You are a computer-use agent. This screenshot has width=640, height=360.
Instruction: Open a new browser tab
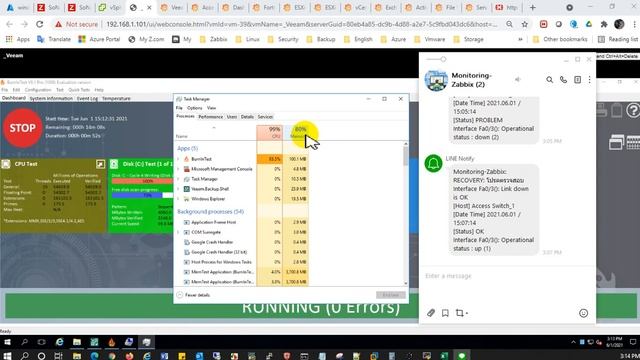[x=532, y=7]
